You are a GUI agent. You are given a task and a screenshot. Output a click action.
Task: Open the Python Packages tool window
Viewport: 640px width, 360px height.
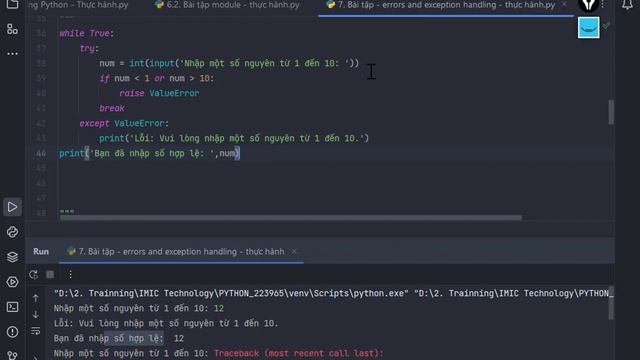click(x=12, y=232)
